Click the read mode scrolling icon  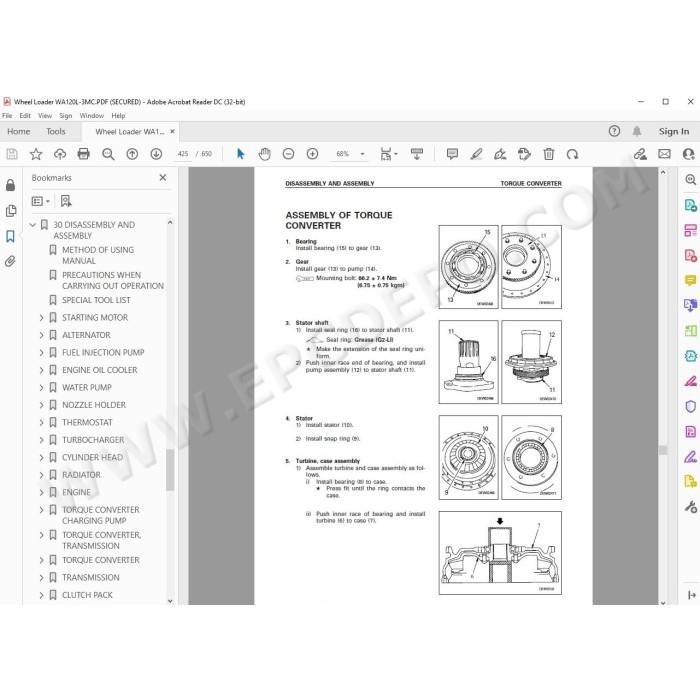point(417,154)
